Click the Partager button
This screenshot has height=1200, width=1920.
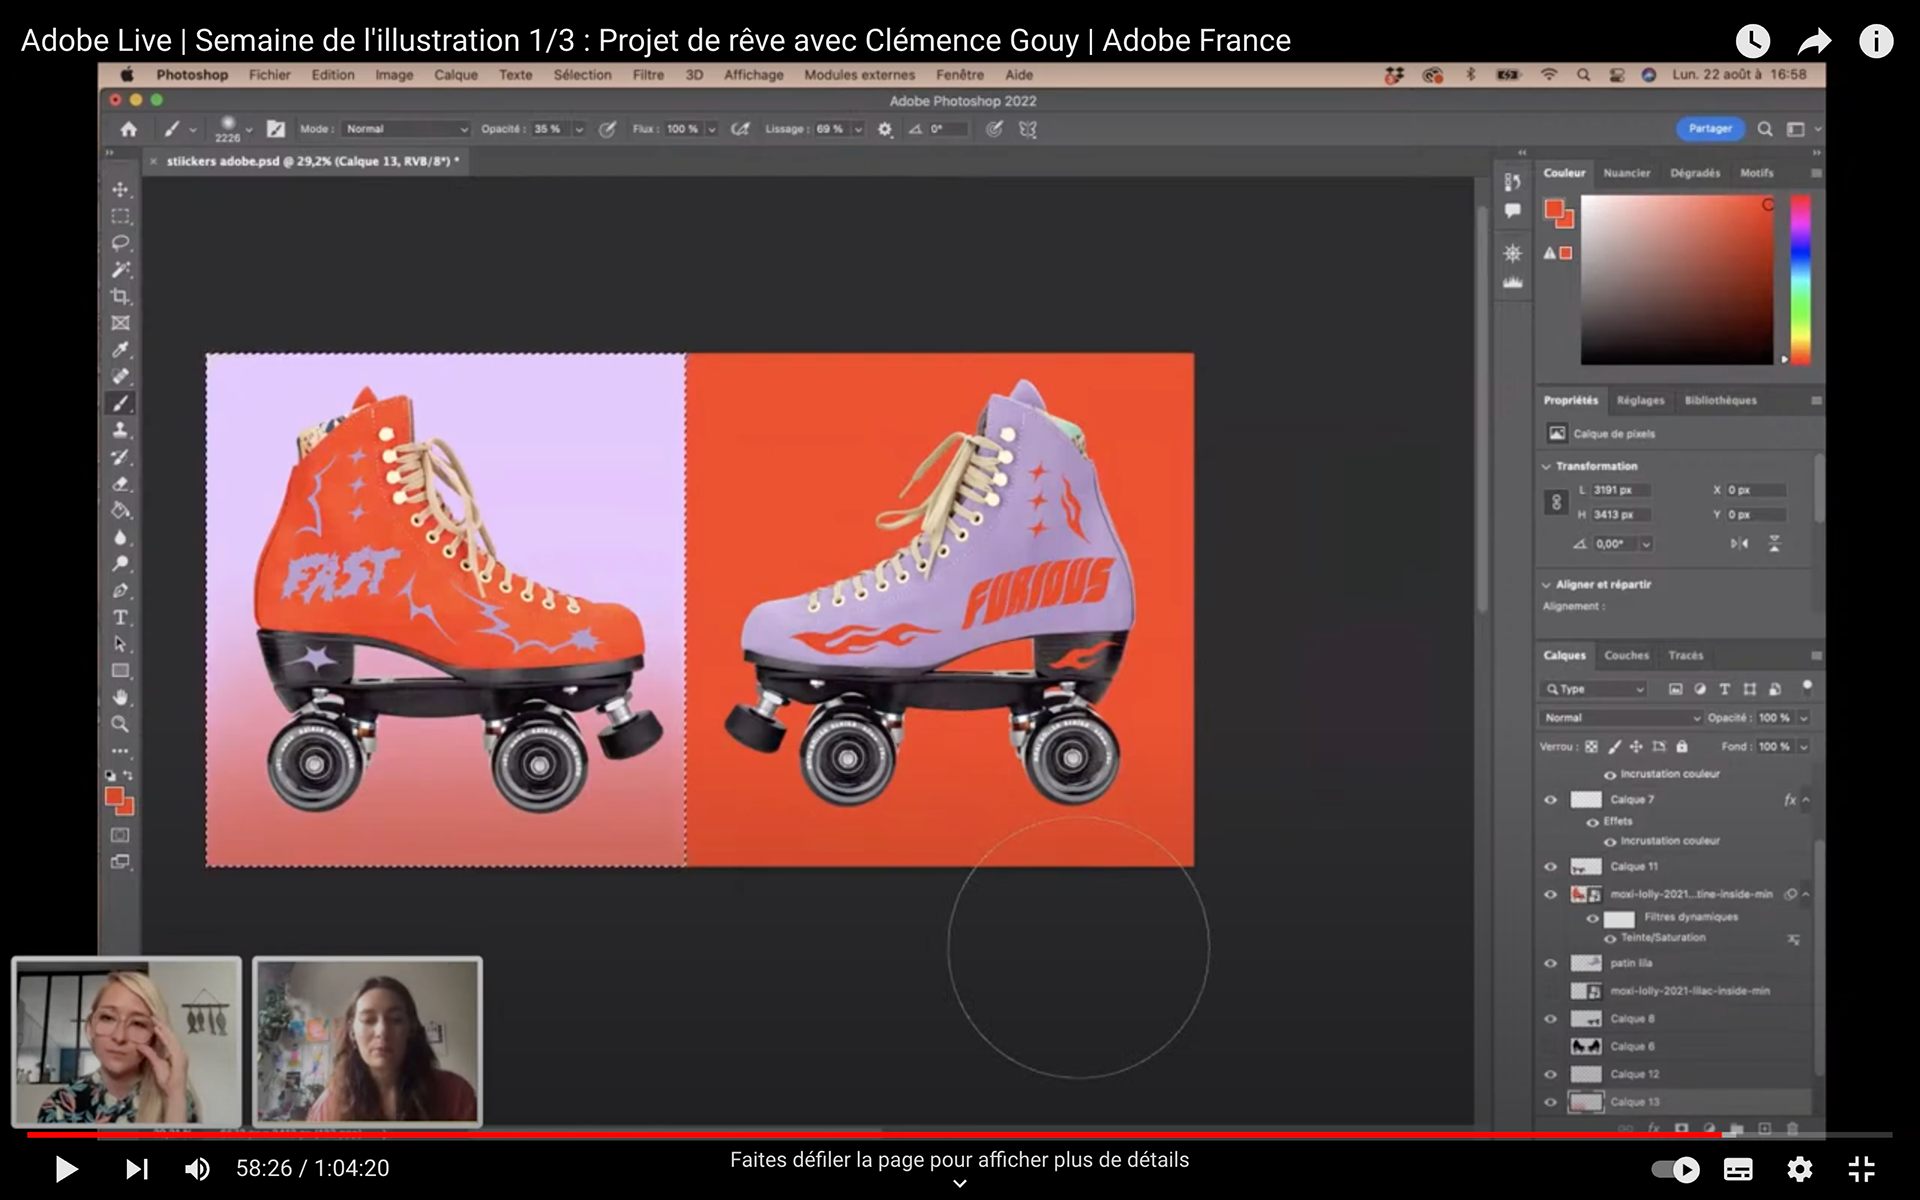point(1710,129)
